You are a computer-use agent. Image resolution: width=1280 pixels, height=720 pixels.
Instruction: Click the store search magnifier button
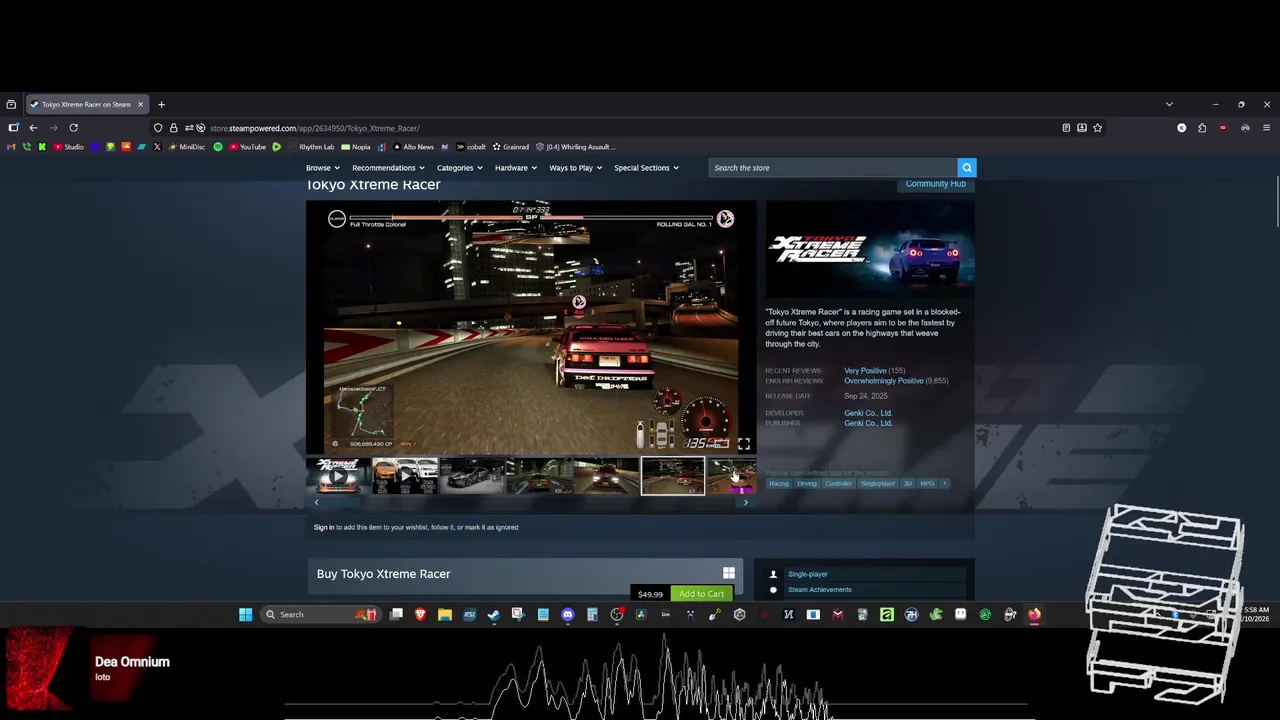966,168
